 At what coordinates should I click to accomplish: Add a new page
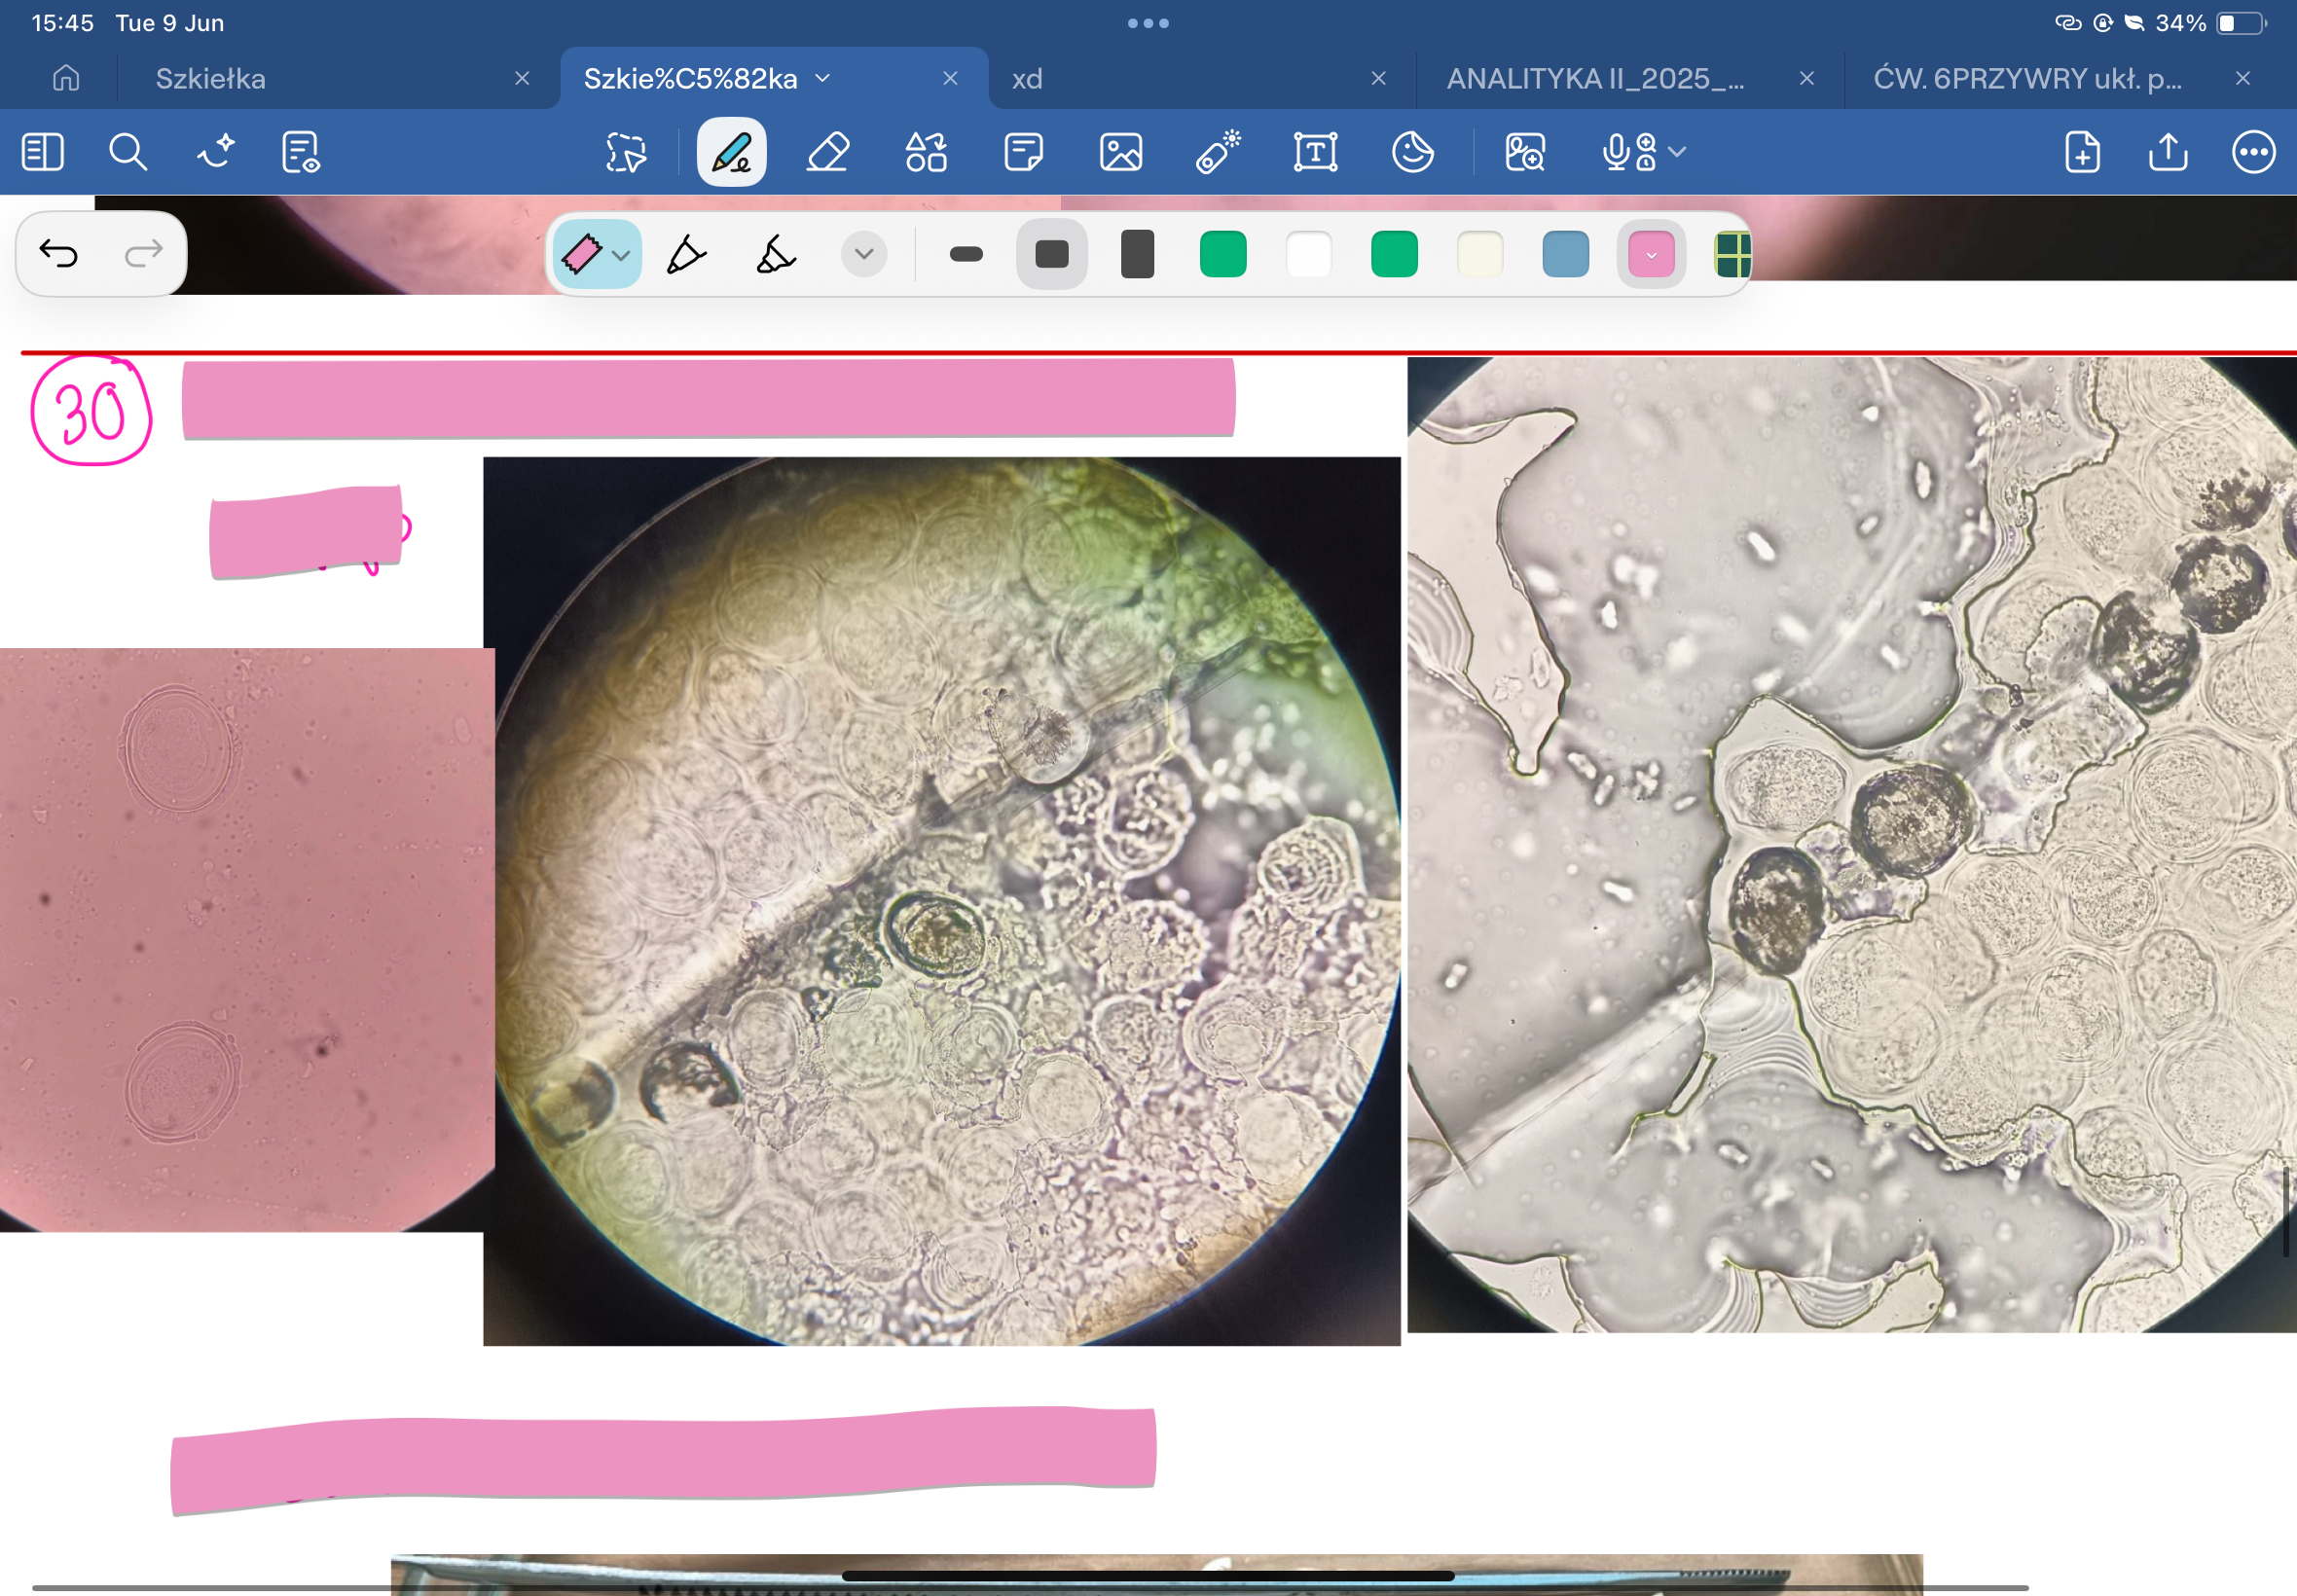coord(2083,152)
